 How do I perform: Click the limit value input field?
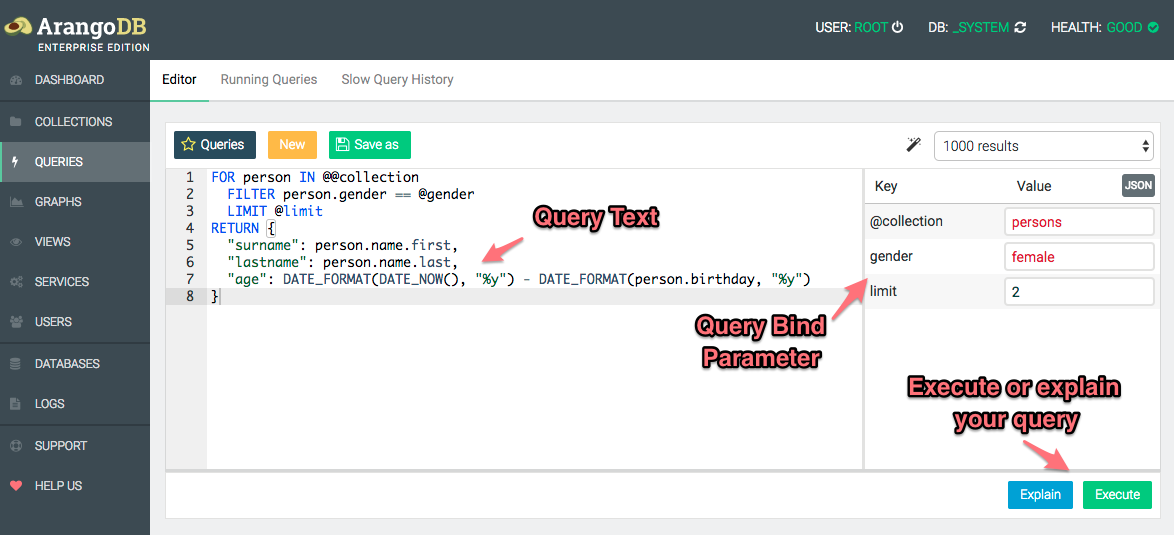tap(1078, 292)
